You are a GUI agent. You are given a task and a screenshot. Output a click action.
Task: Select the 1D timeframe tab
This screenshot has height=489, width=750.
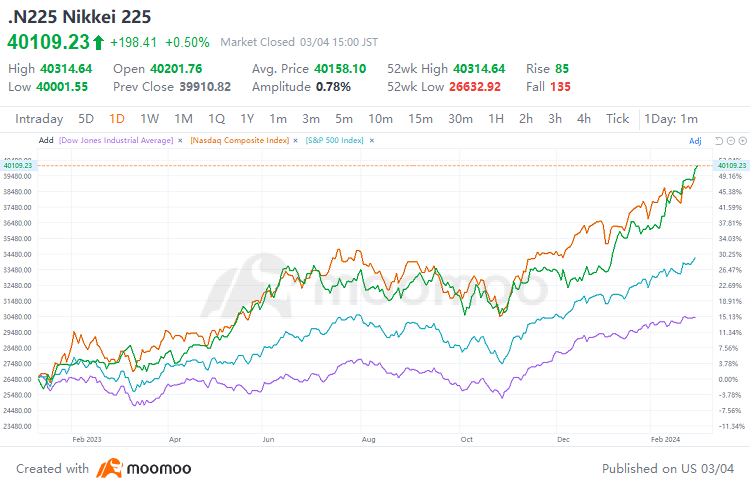point(117,119)
